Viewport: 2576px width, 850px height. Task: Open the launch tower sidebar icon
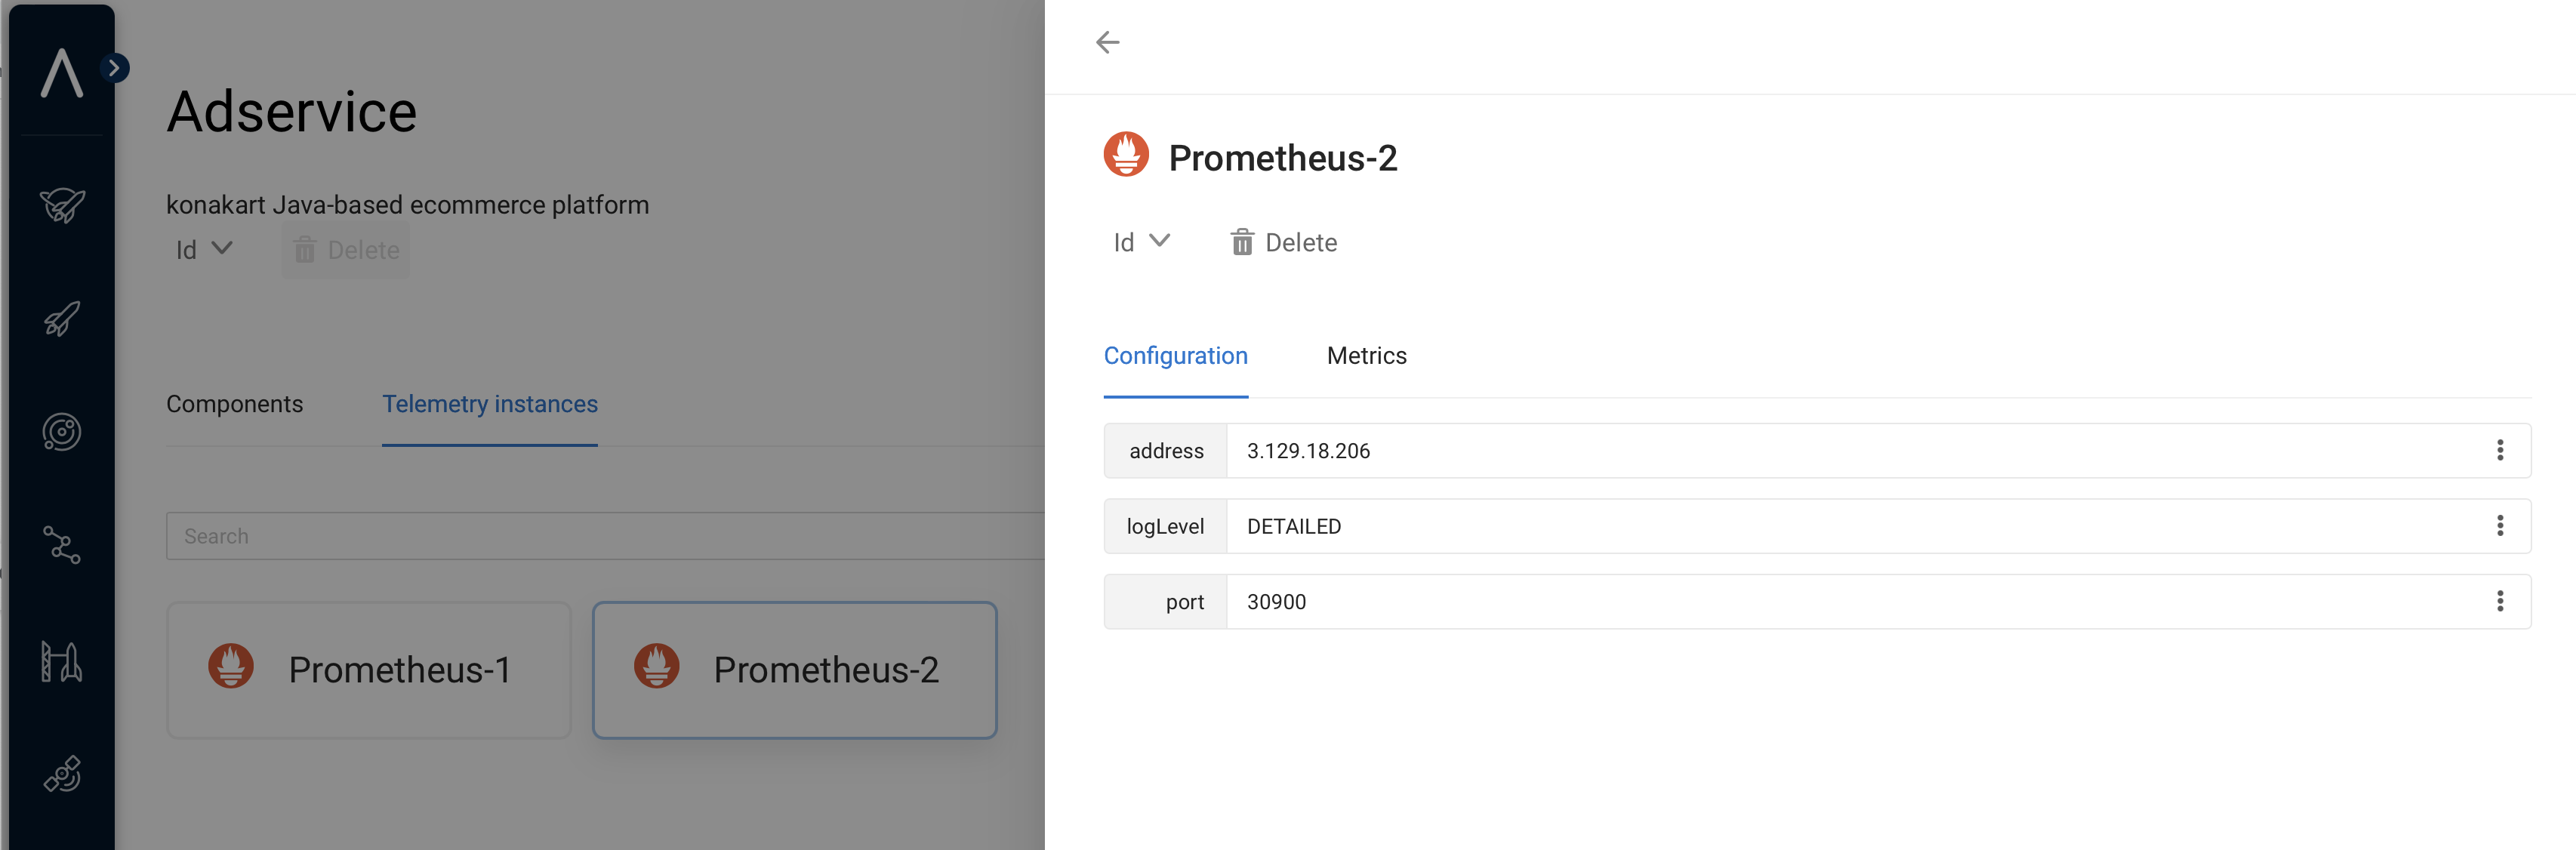(x=62, y=661)
